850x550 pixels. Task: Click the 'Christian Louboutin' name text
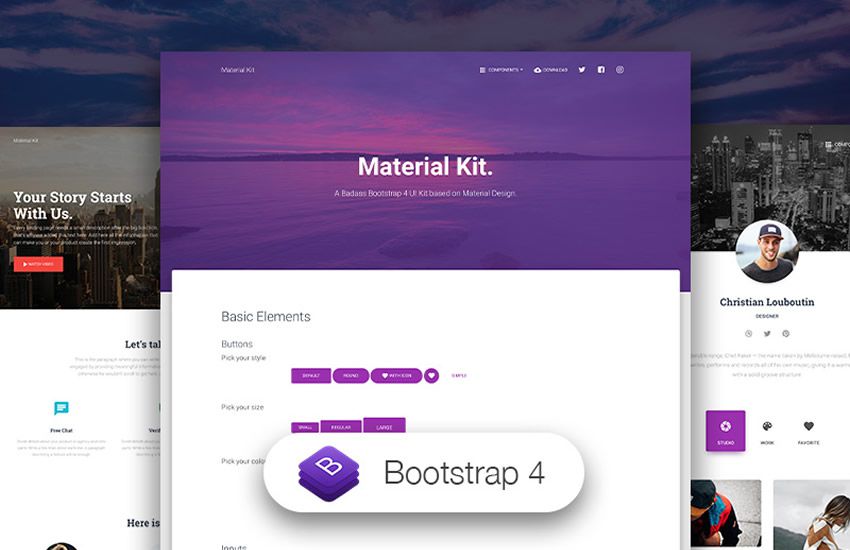click(x=767, y=302)
